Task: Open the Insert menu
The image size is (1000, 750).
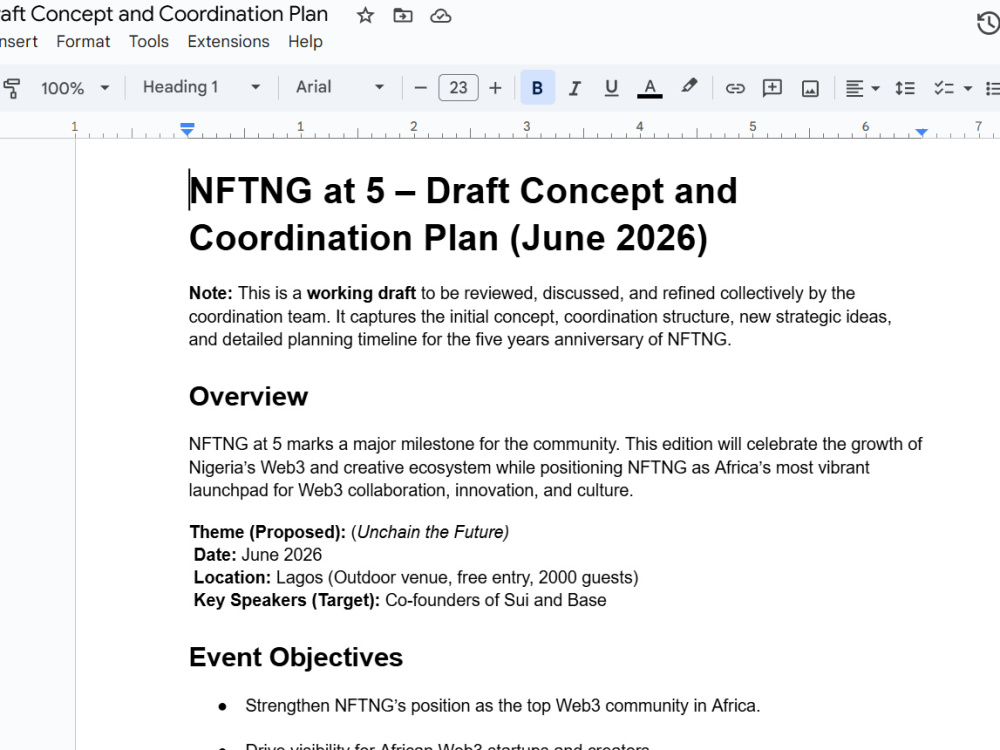Action: tap(18, 41)
